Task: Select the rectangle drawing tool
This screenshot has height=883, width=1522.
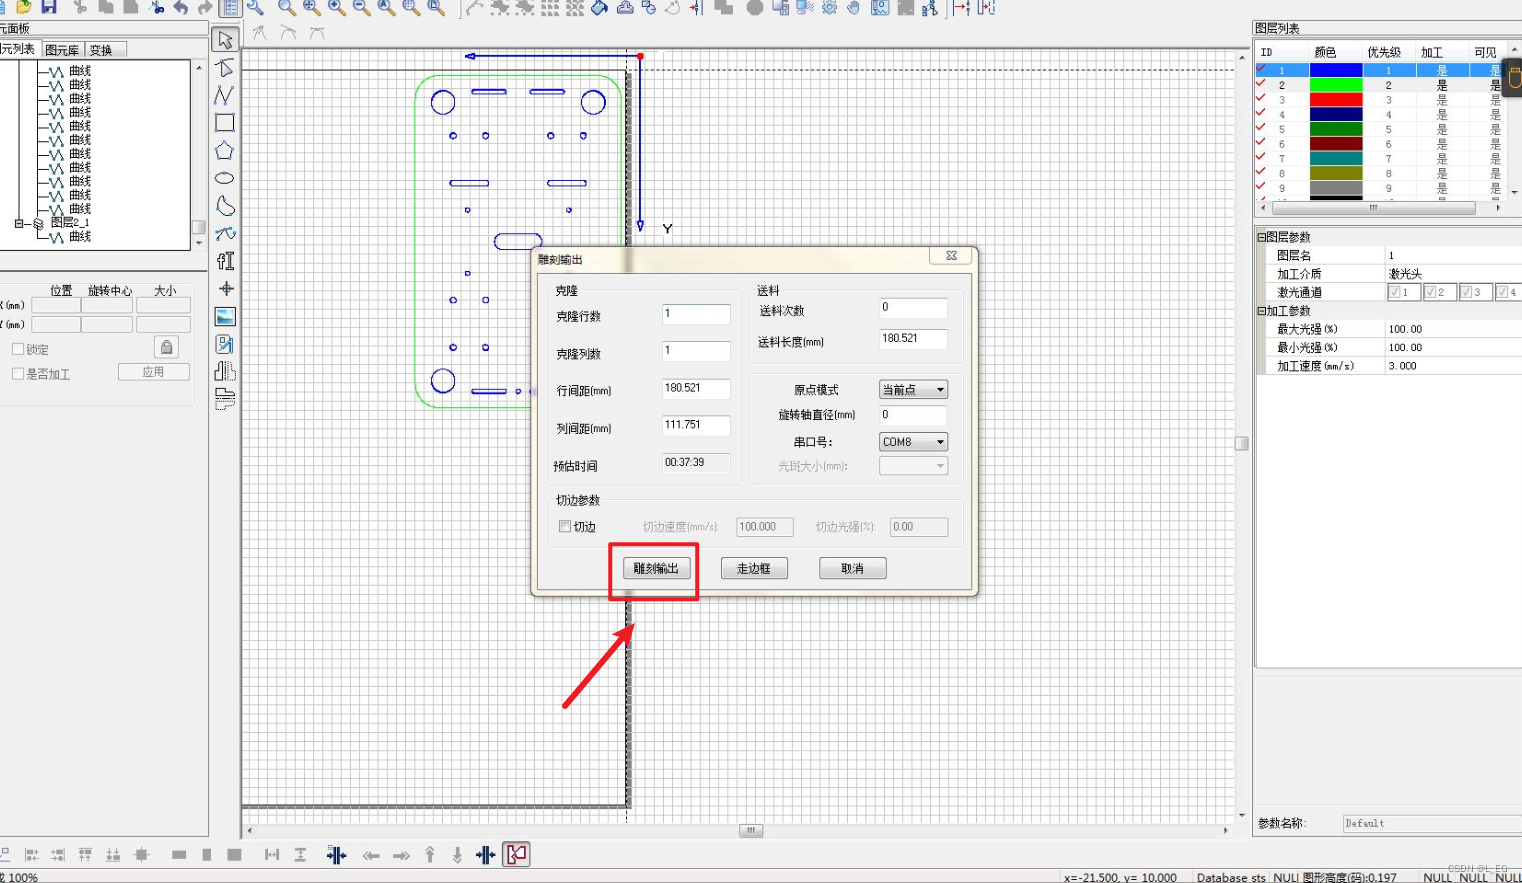Action: pos(224,122)
